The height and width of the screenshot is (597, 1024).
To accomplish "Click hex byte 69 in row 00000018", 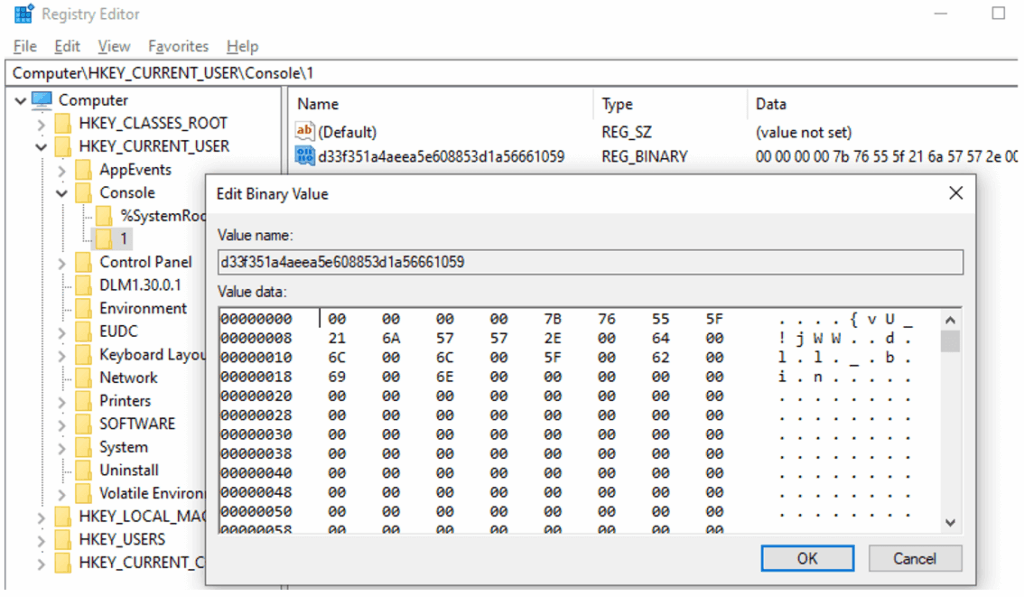I will pos(337,377).
